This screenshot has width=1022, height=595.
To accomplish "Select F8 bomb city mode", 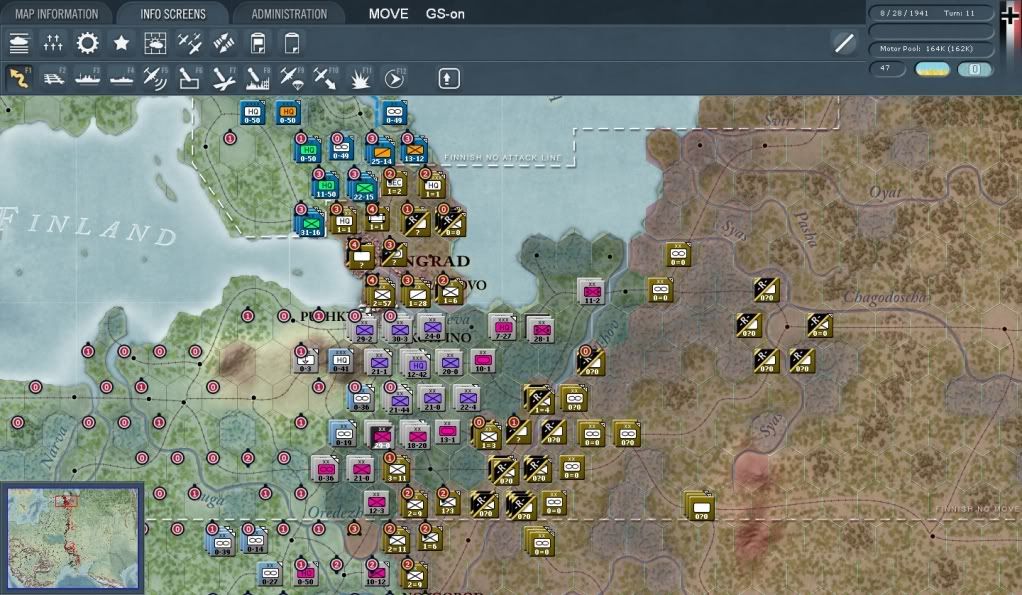I will (x=257, y=78).
